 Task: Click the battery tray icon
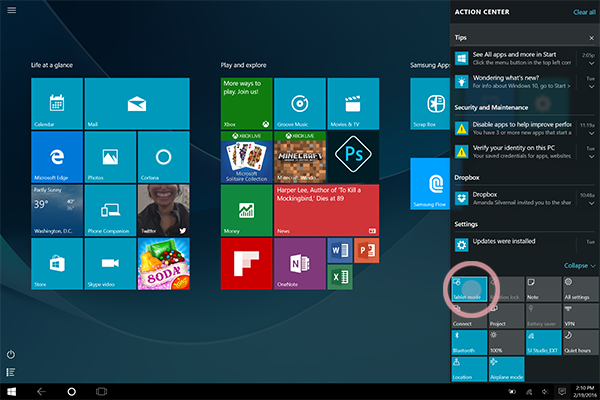[512, 391]
